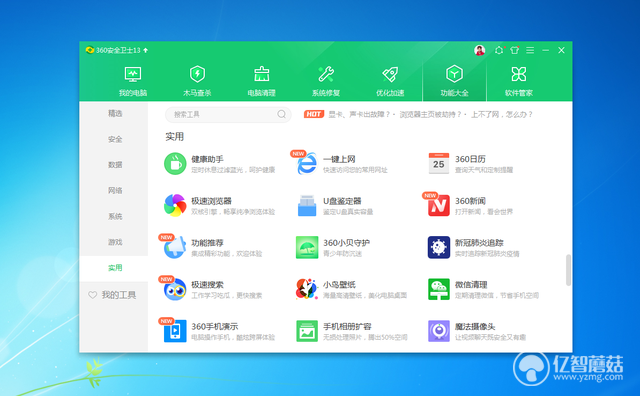
Task: Launch 健康助手 green cup icon
Action: coord(175,164)
